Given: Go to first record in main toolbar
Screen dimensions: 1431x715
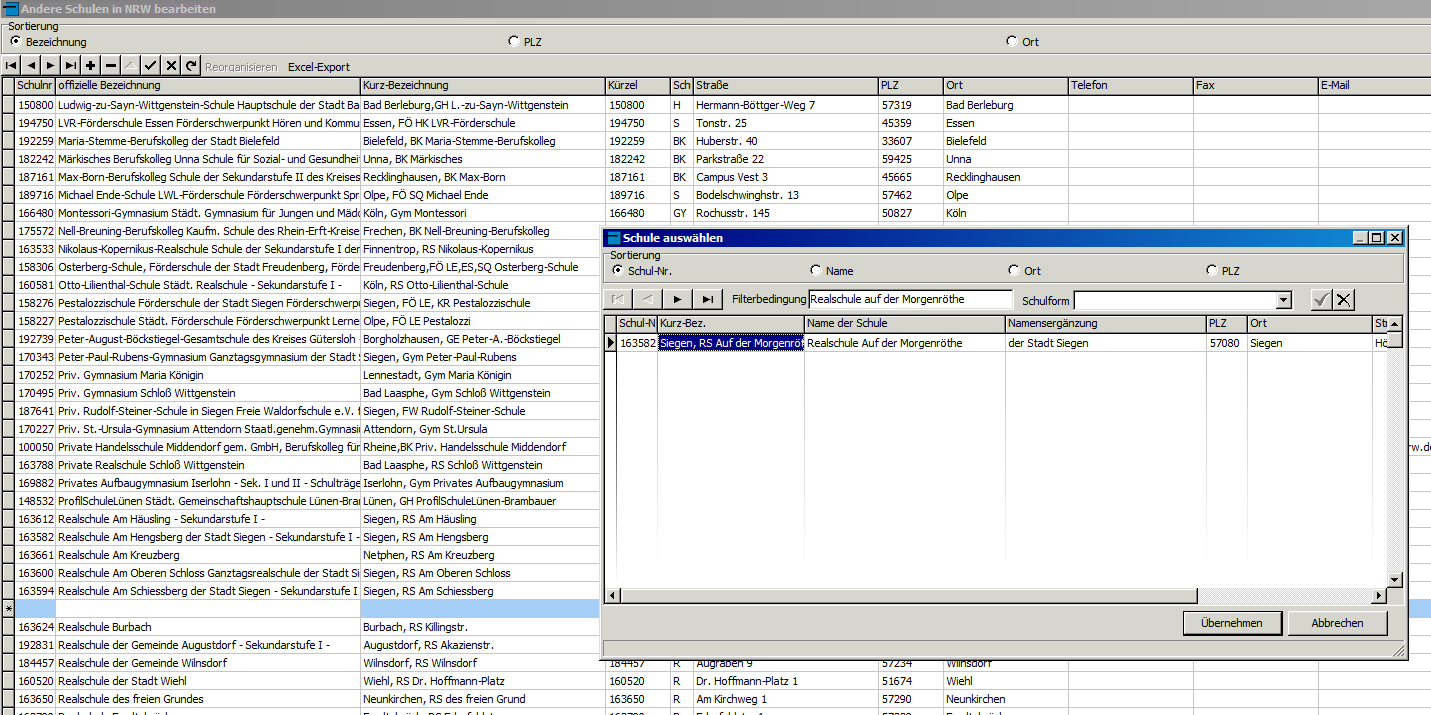Looking at the screenshot, I should coord(11,66).
